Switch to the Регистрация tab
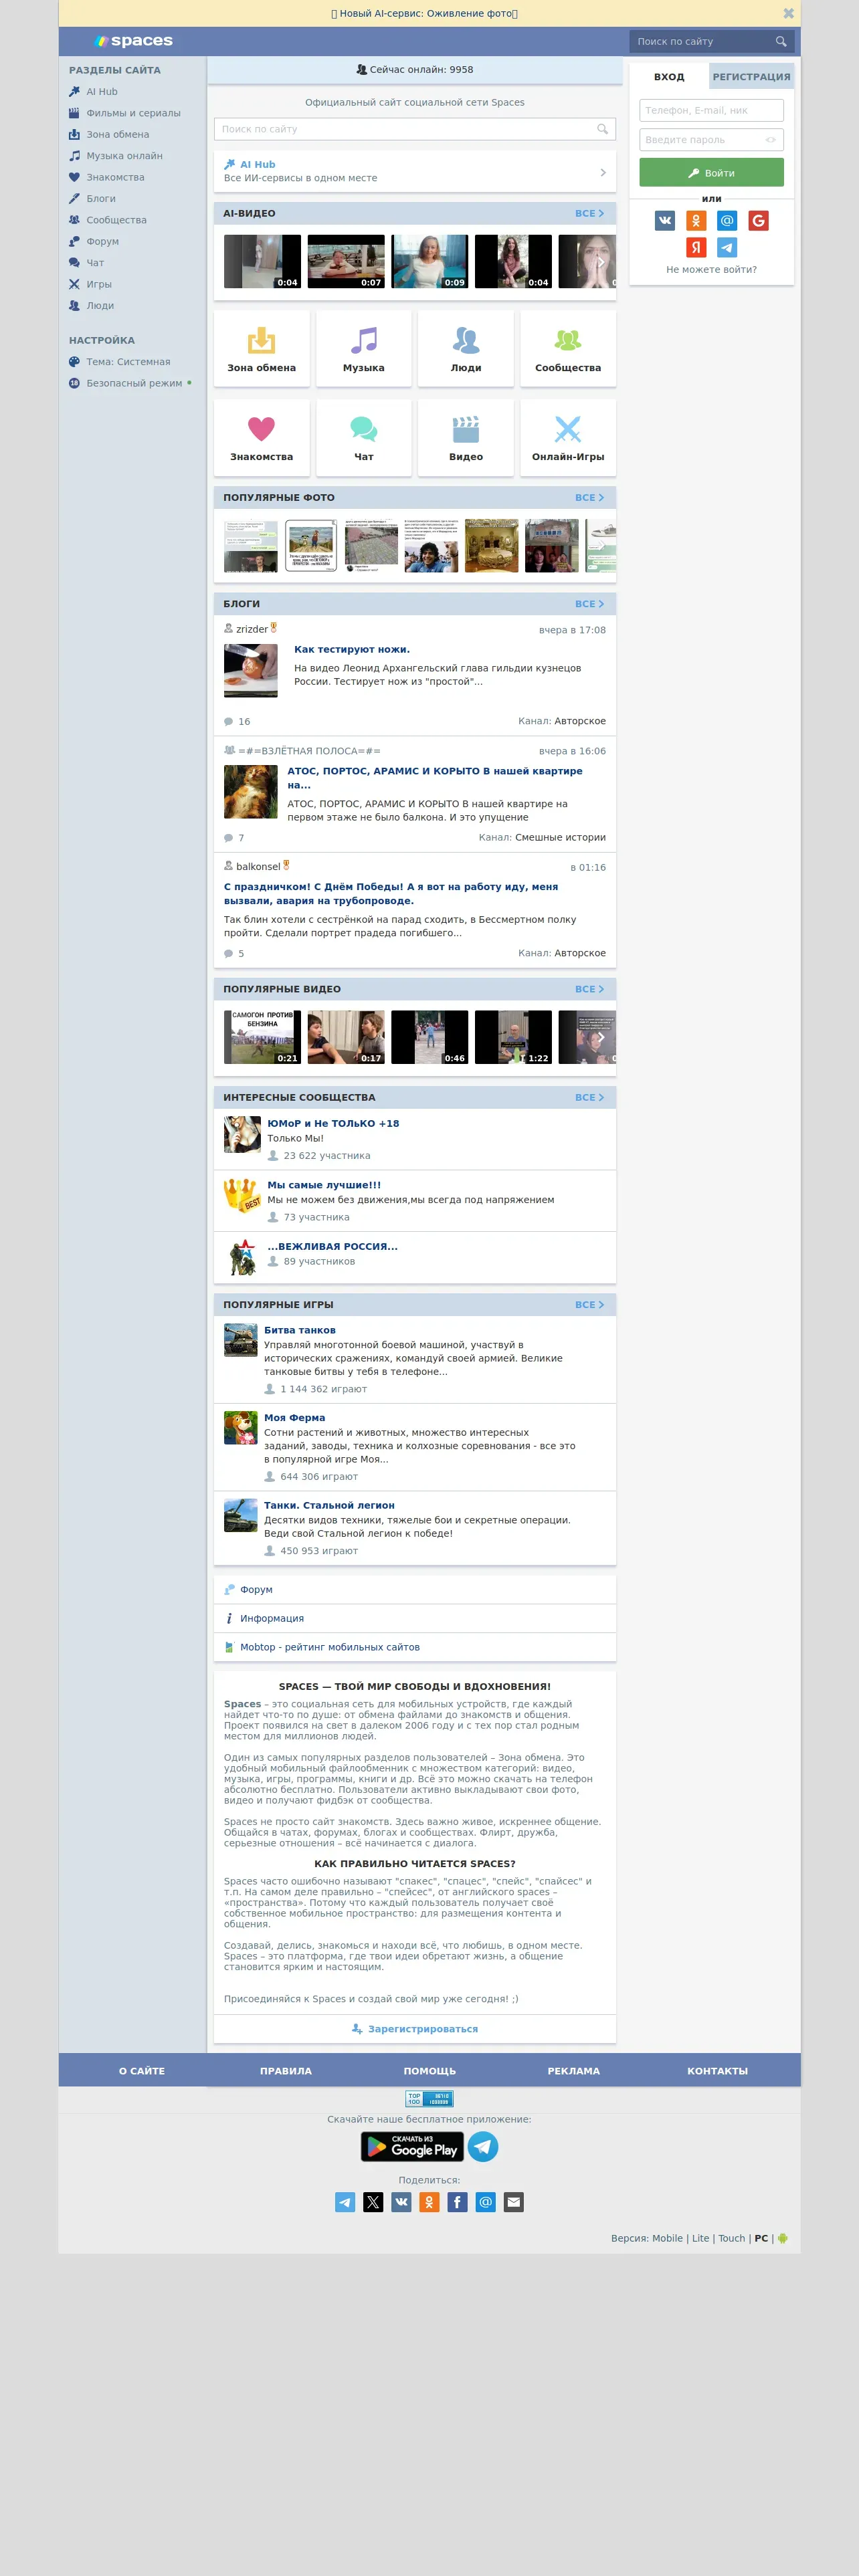Image resolution: width=859 pixels, height=2576 pixels. click(751, 77)
